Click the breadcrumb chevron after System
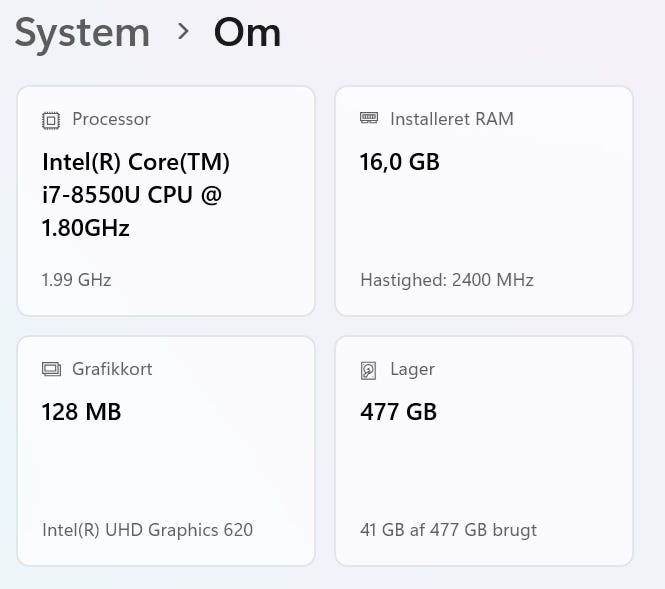This screenshot has width=665, height=589. click(x=182, y=32)
